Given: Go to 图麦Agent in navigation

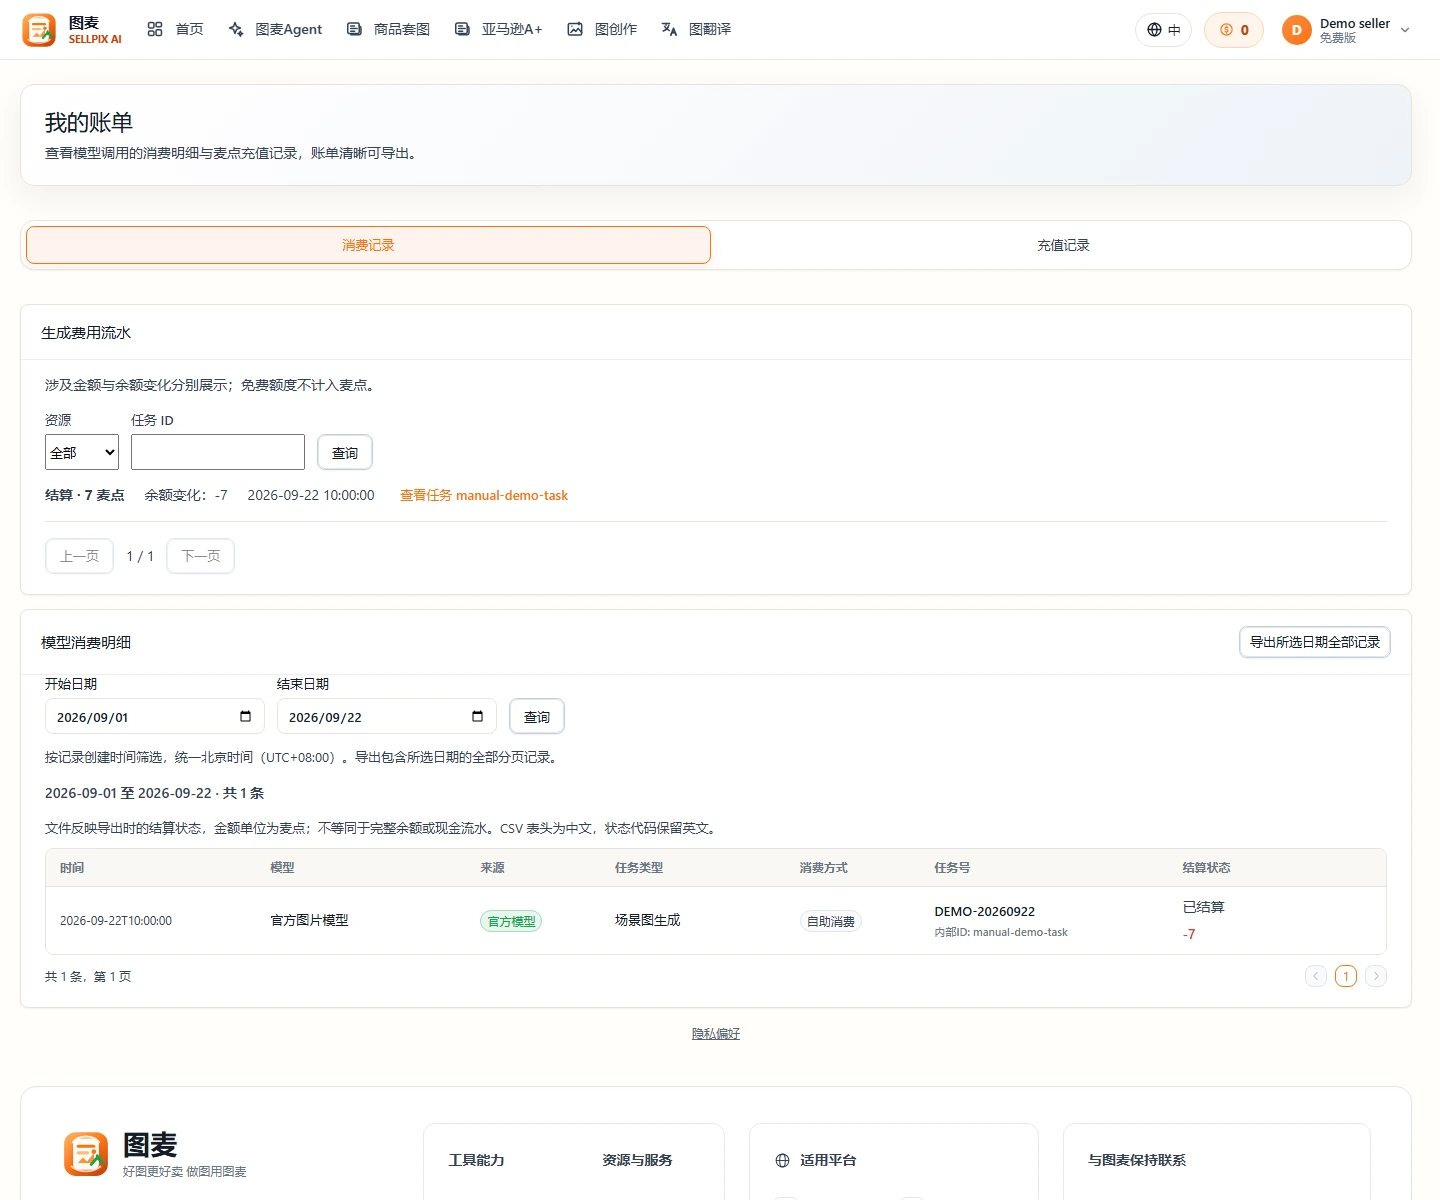Looking at the screenshot, I should [x=275, y=30].
